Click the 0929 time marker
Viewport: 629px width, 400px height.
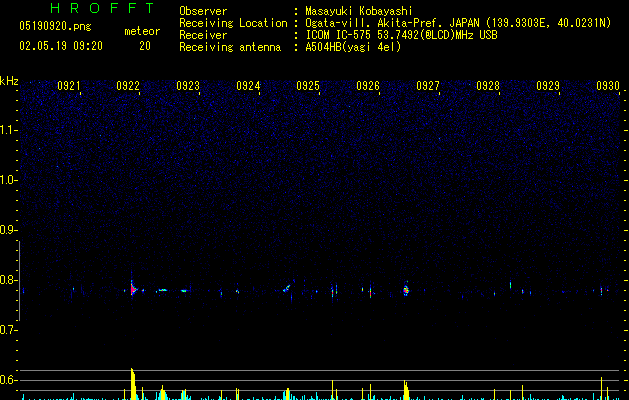coord(548,86)
